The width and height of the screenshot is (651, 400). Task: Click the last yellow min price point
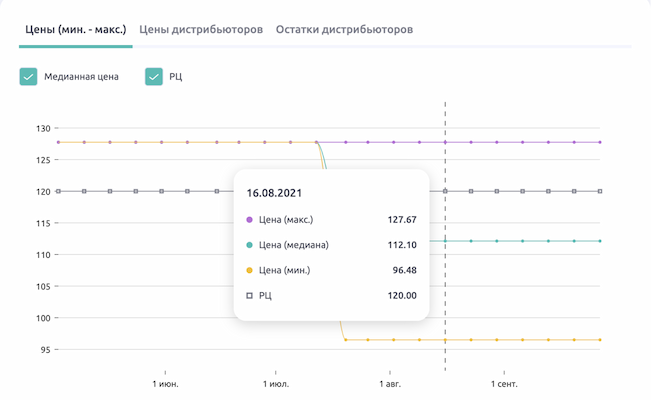600,340
